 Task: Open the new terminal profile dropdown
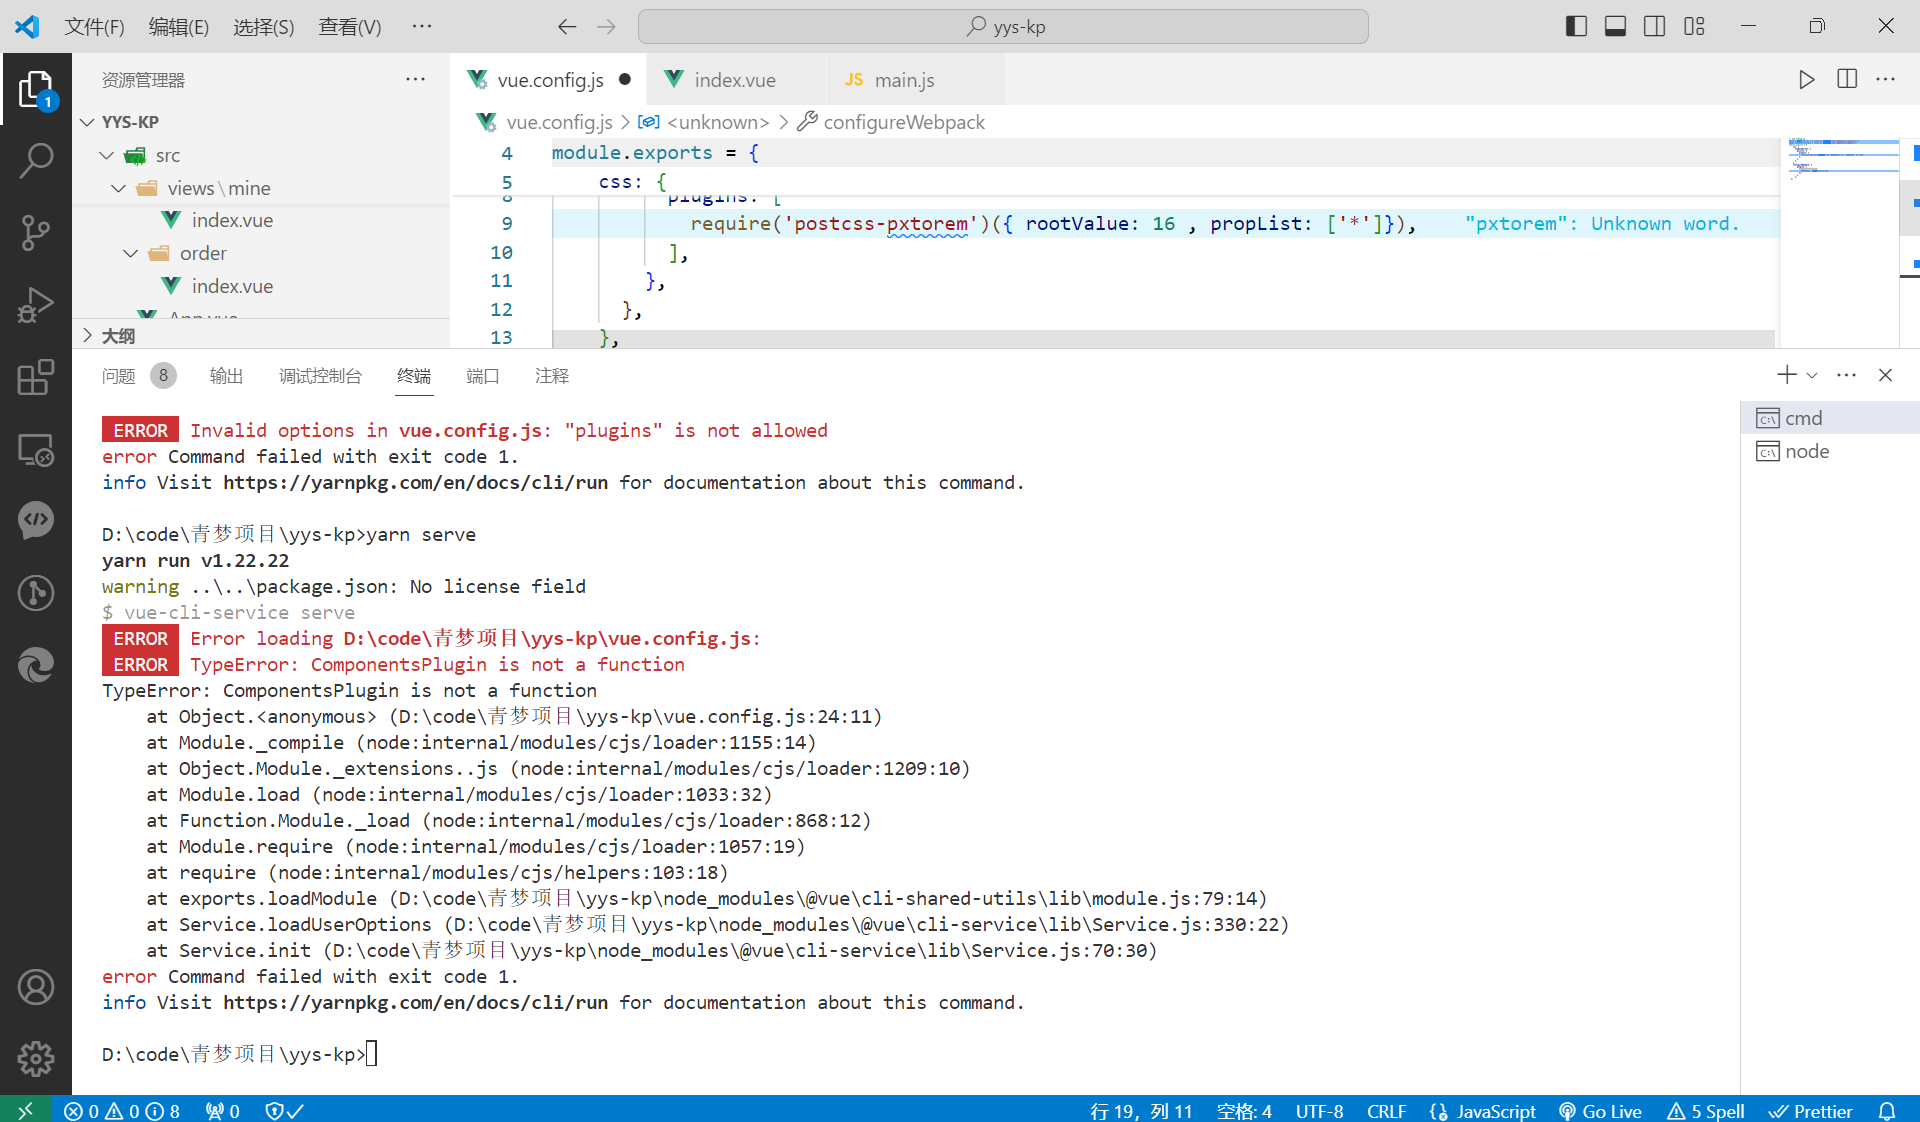point(1812,376)
